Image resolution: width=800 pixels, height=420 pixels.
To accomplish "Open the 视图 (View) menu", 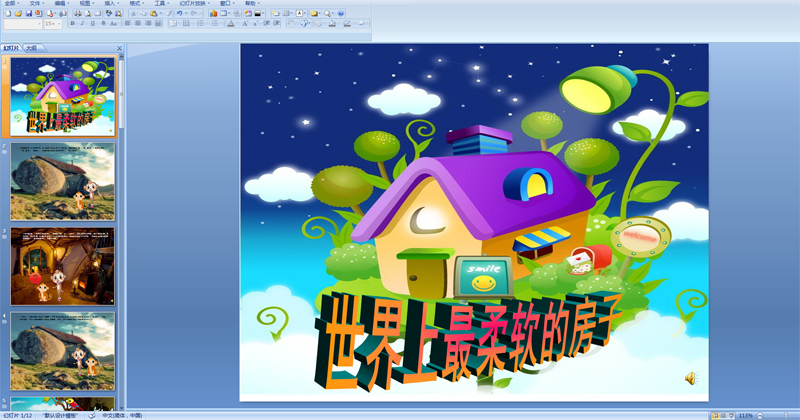I will click(x=85, y=4).
